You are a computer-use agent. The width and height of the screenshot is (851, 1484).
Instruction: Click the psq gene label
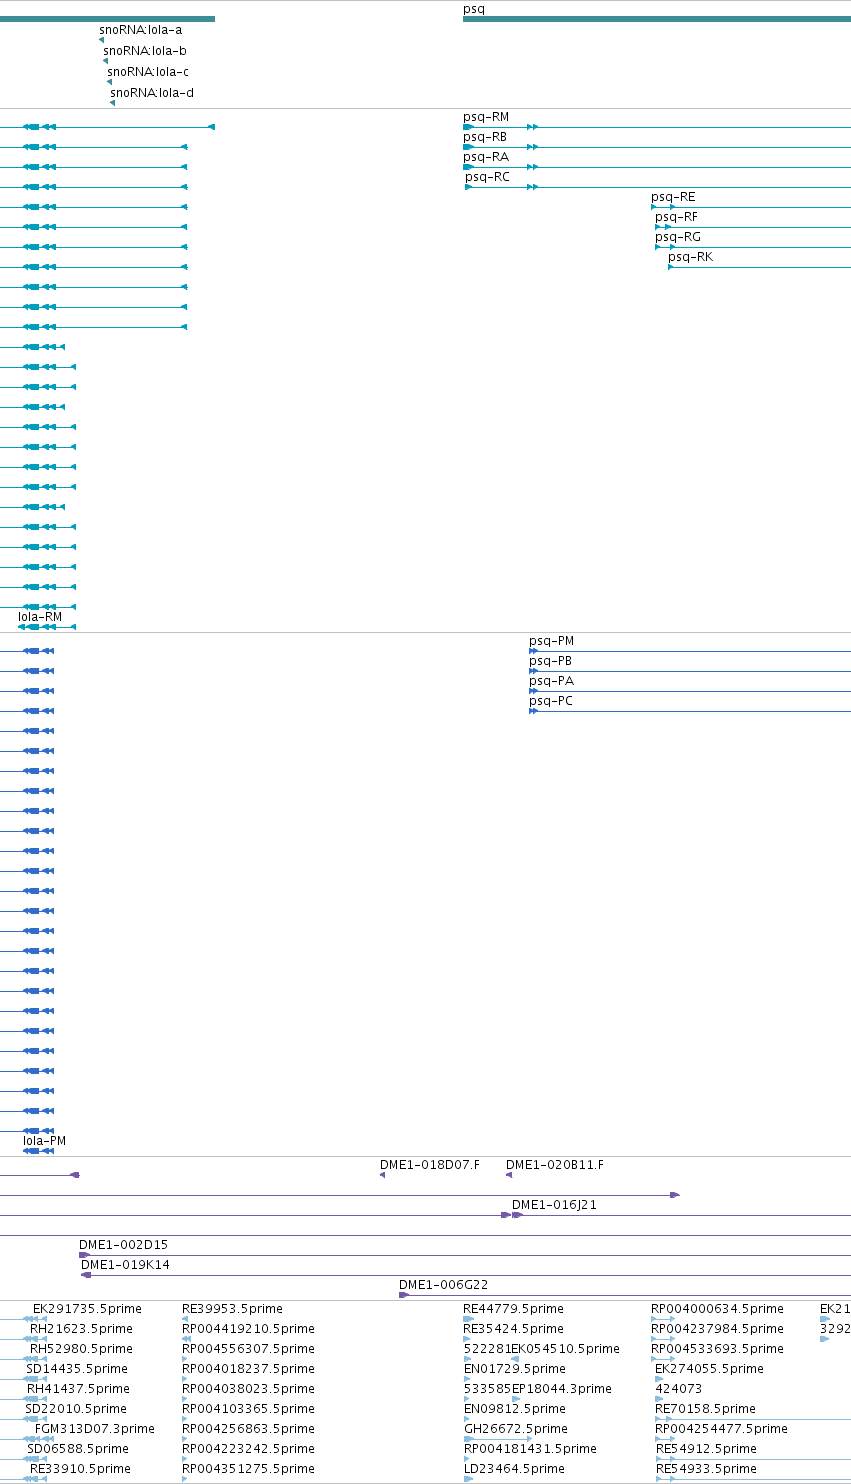474,9
